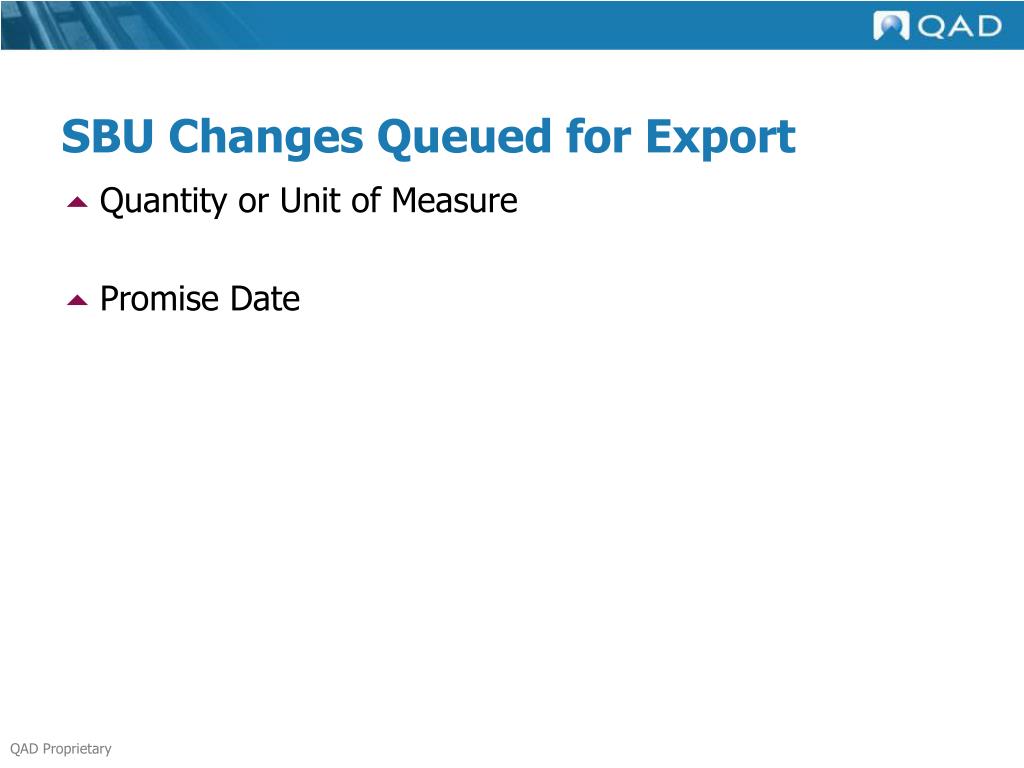Screen dimensions: 1024x768
Task: Click the word Measure in first bullet
Action: tap(455, 199)
